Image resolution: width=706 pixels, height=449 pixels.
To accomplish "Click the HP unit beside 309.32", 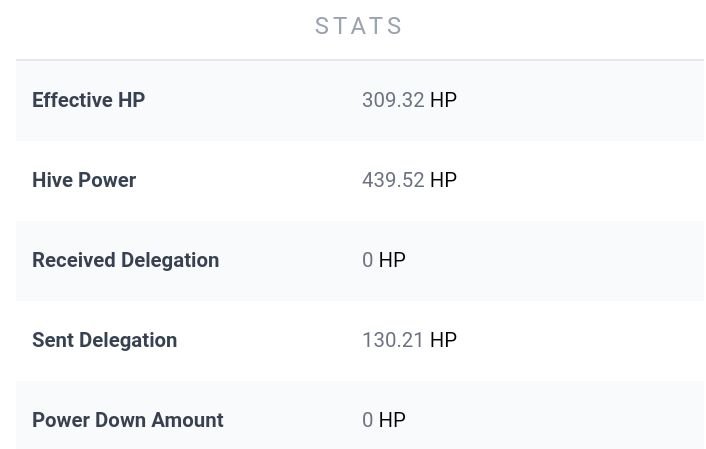I will [x=444, y=100].
